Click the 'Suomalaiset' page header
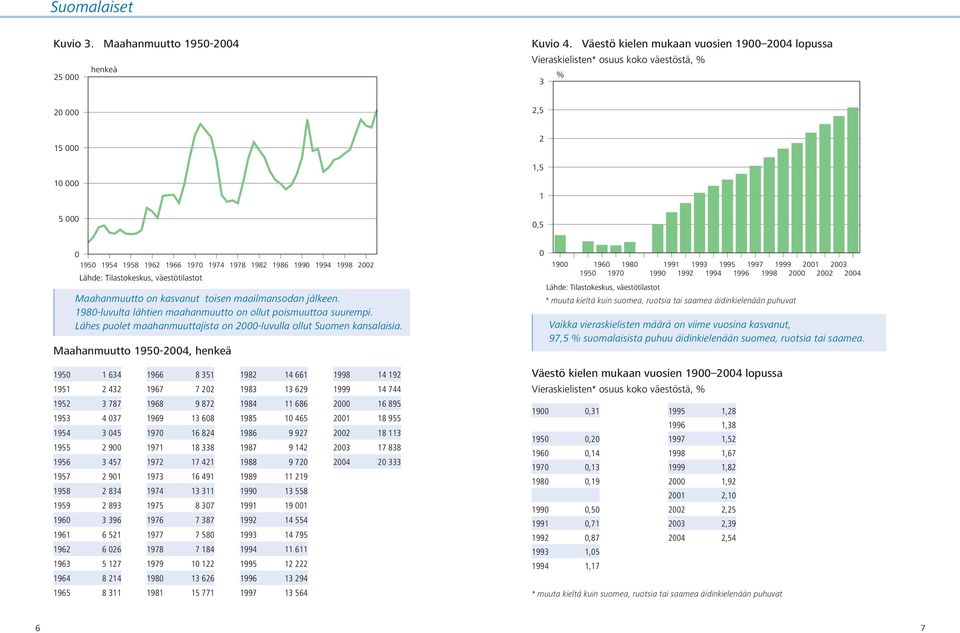The height and width of the screenshot is (633, 960). [x=91, y=7]
